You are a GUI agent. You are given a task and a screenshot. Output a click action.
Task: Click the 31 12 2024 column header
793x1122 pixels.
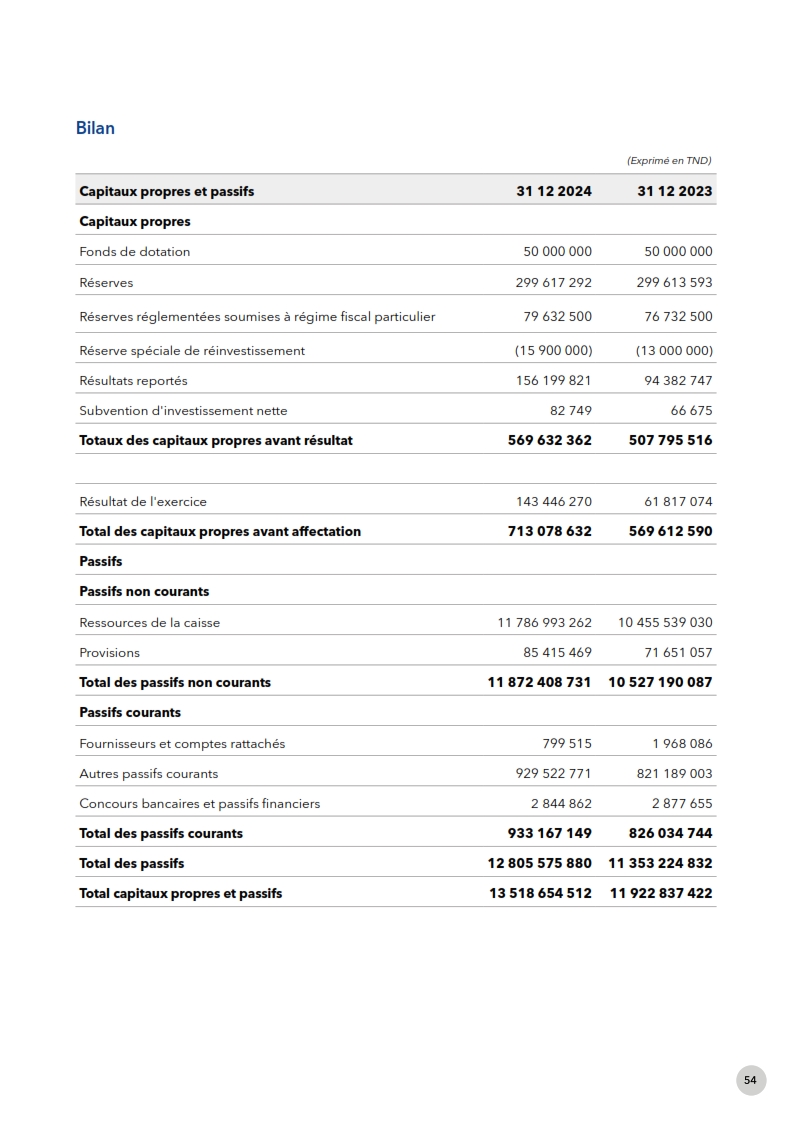(554, 191)
